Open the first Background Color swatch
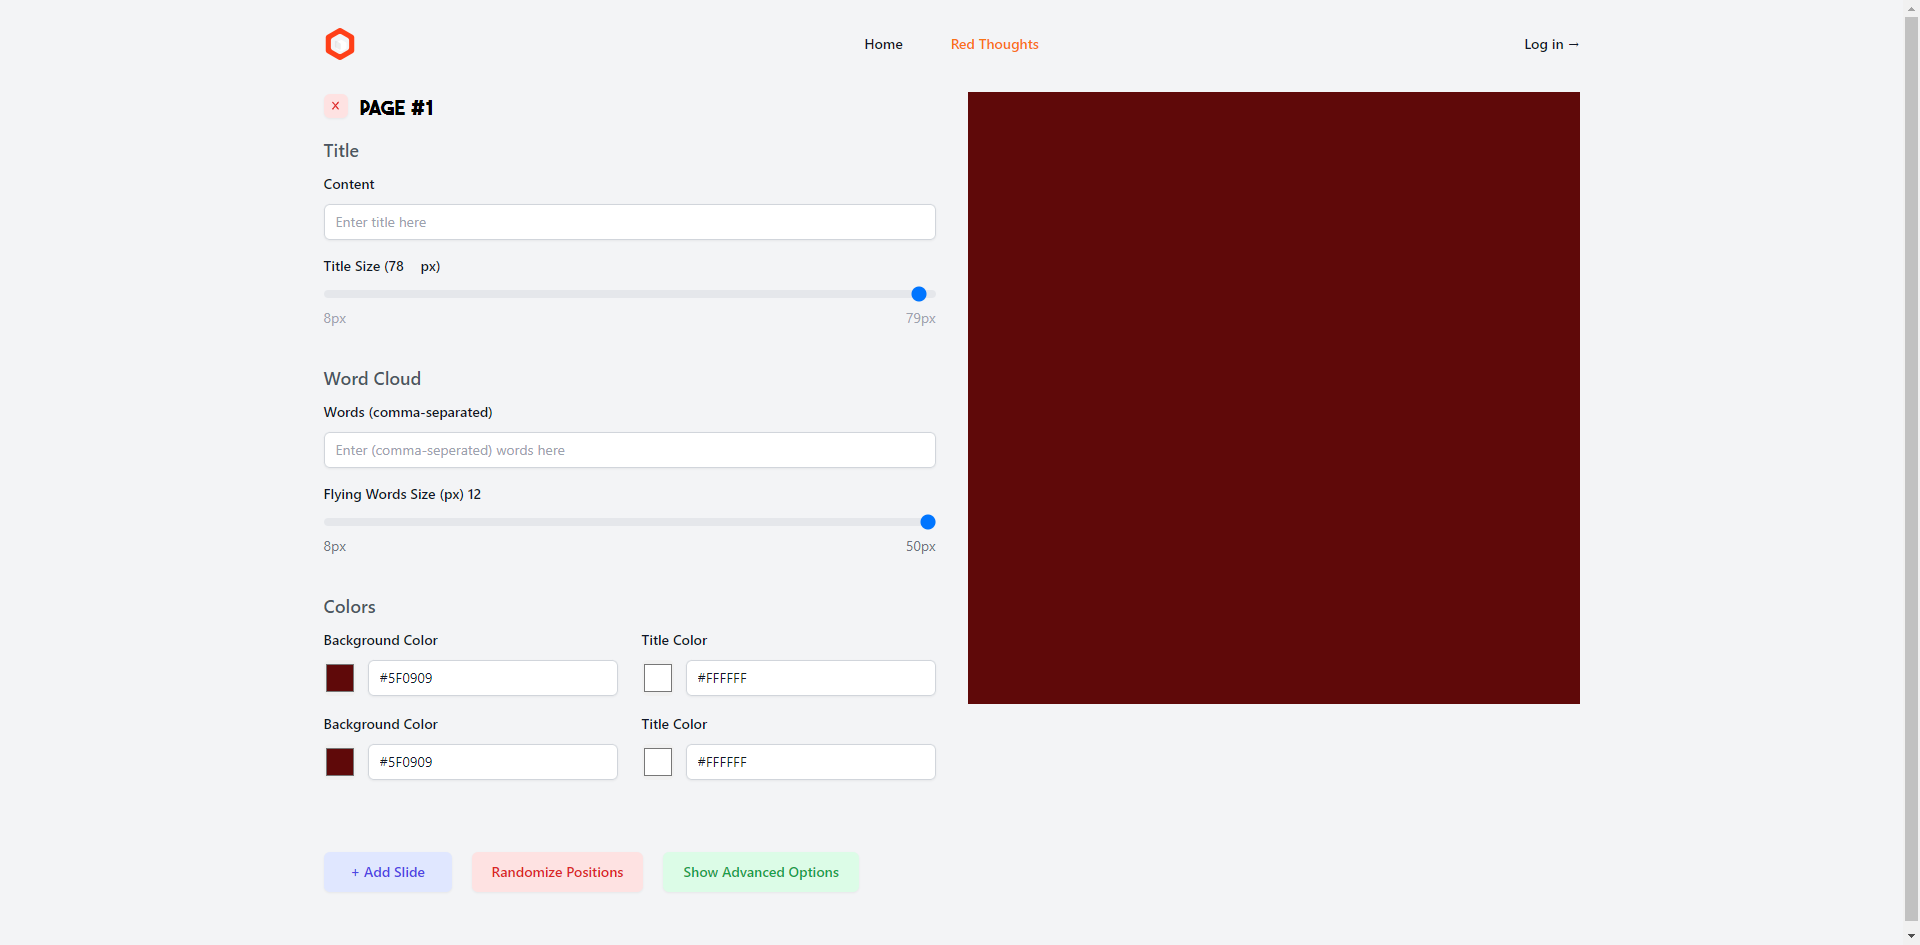 coord(339,677)
